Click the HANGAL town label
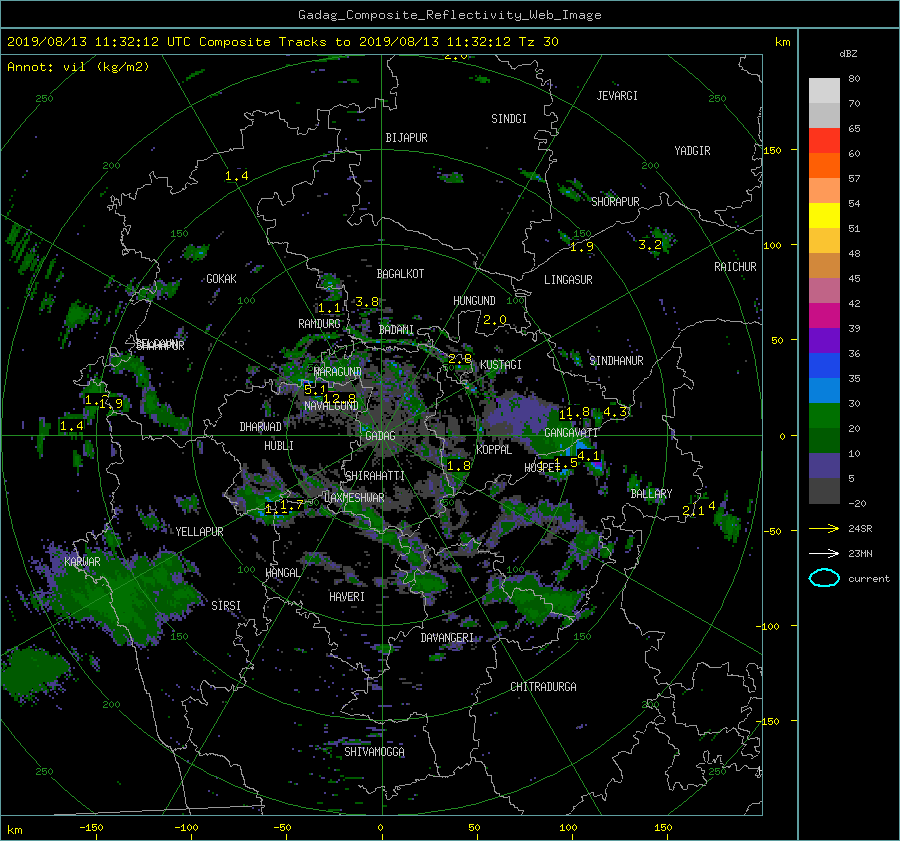The image size is (900, 841). click(282, 573)
